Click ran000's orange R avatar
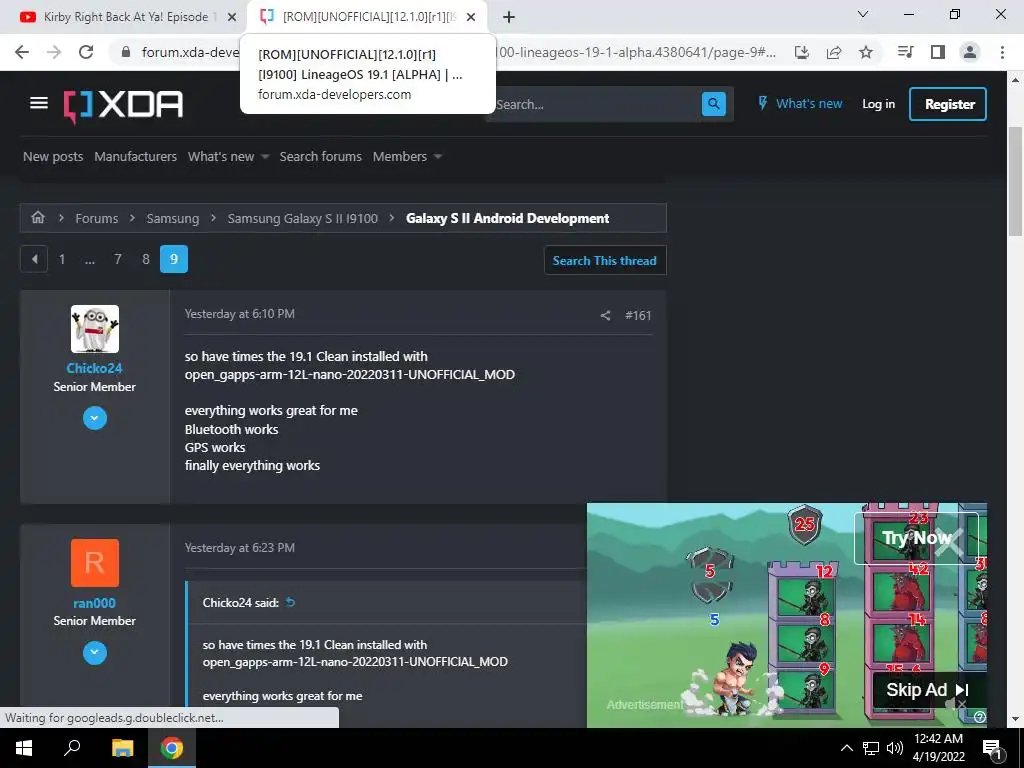This screenshot has width=1024, height=768. click(x=95, y=562)
